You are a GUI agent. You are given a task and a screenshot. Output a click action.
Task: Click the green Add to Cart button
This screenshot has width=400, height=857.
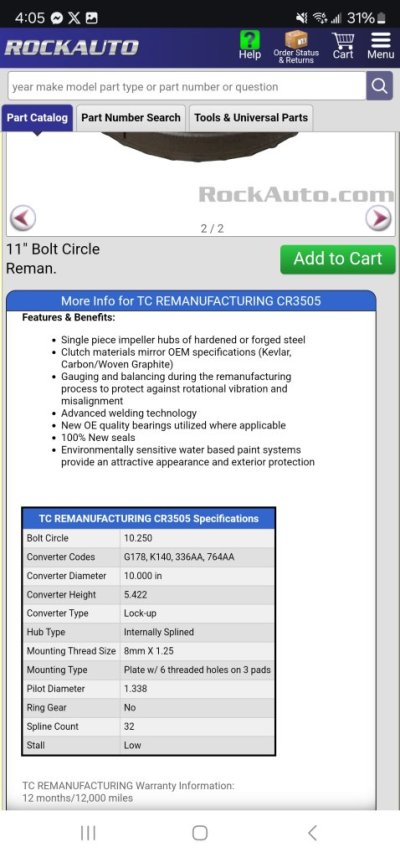point(338,259)
